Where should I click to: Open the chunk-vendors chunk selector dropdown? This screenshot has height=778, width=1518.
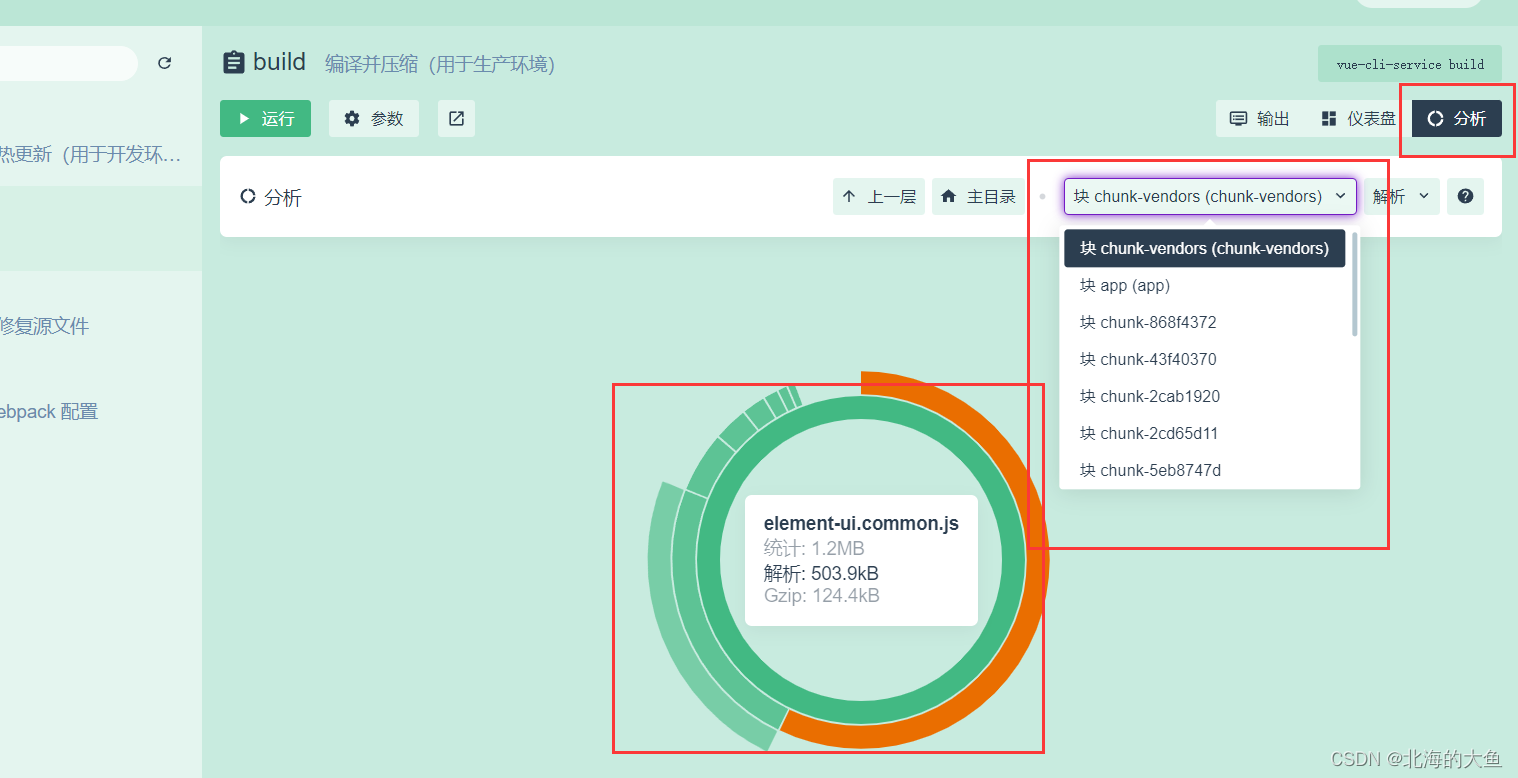1210,196
